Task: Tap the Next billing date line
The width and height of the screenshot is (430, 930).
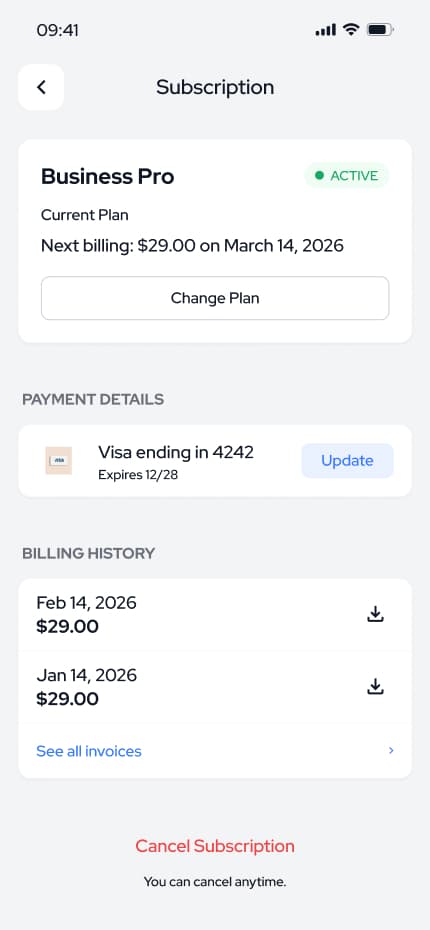Action: coord(192,246)
